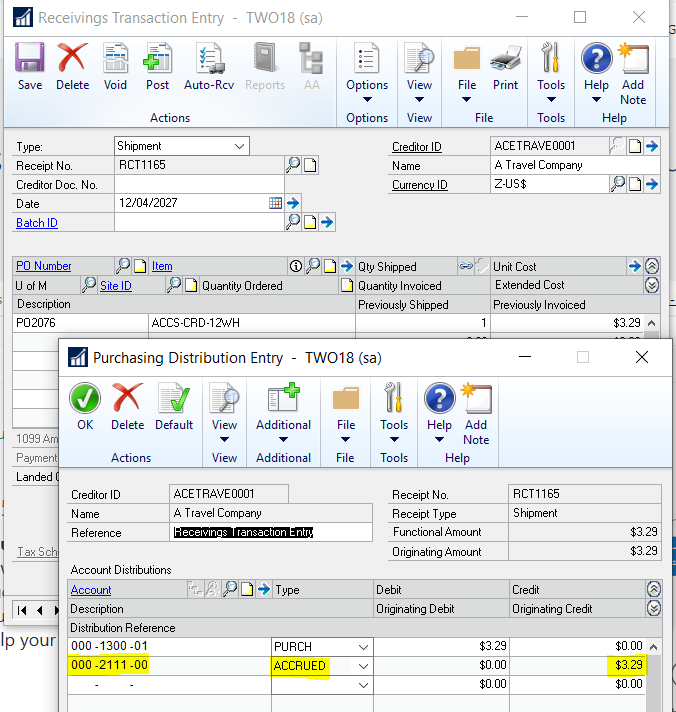The width and height of the screenshot is (676, 712).
Task: Select the 000-2111-00 account row
Action: click(110, 666)
